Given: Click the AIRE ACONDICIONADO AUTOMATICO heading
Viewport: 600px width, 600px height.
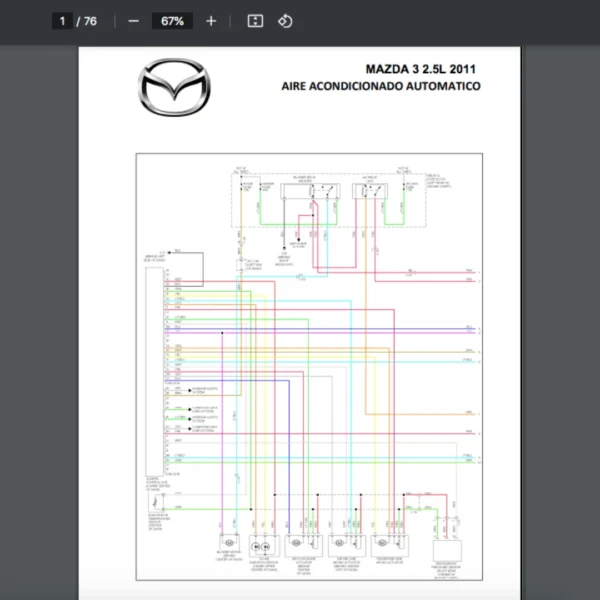Looking at the screenshot, I should (x=380, y=86).
